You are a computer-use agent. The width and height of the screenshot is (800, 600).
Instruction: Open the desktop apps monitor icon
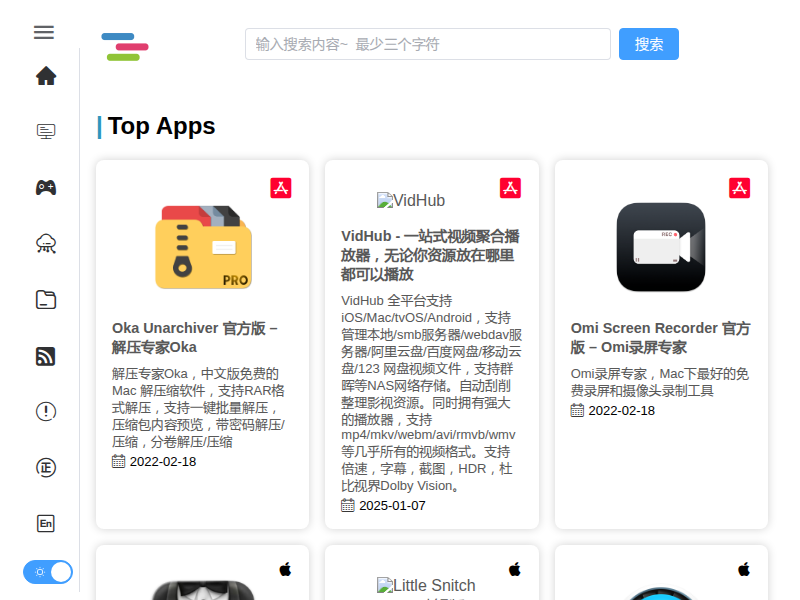coord(46,131)
